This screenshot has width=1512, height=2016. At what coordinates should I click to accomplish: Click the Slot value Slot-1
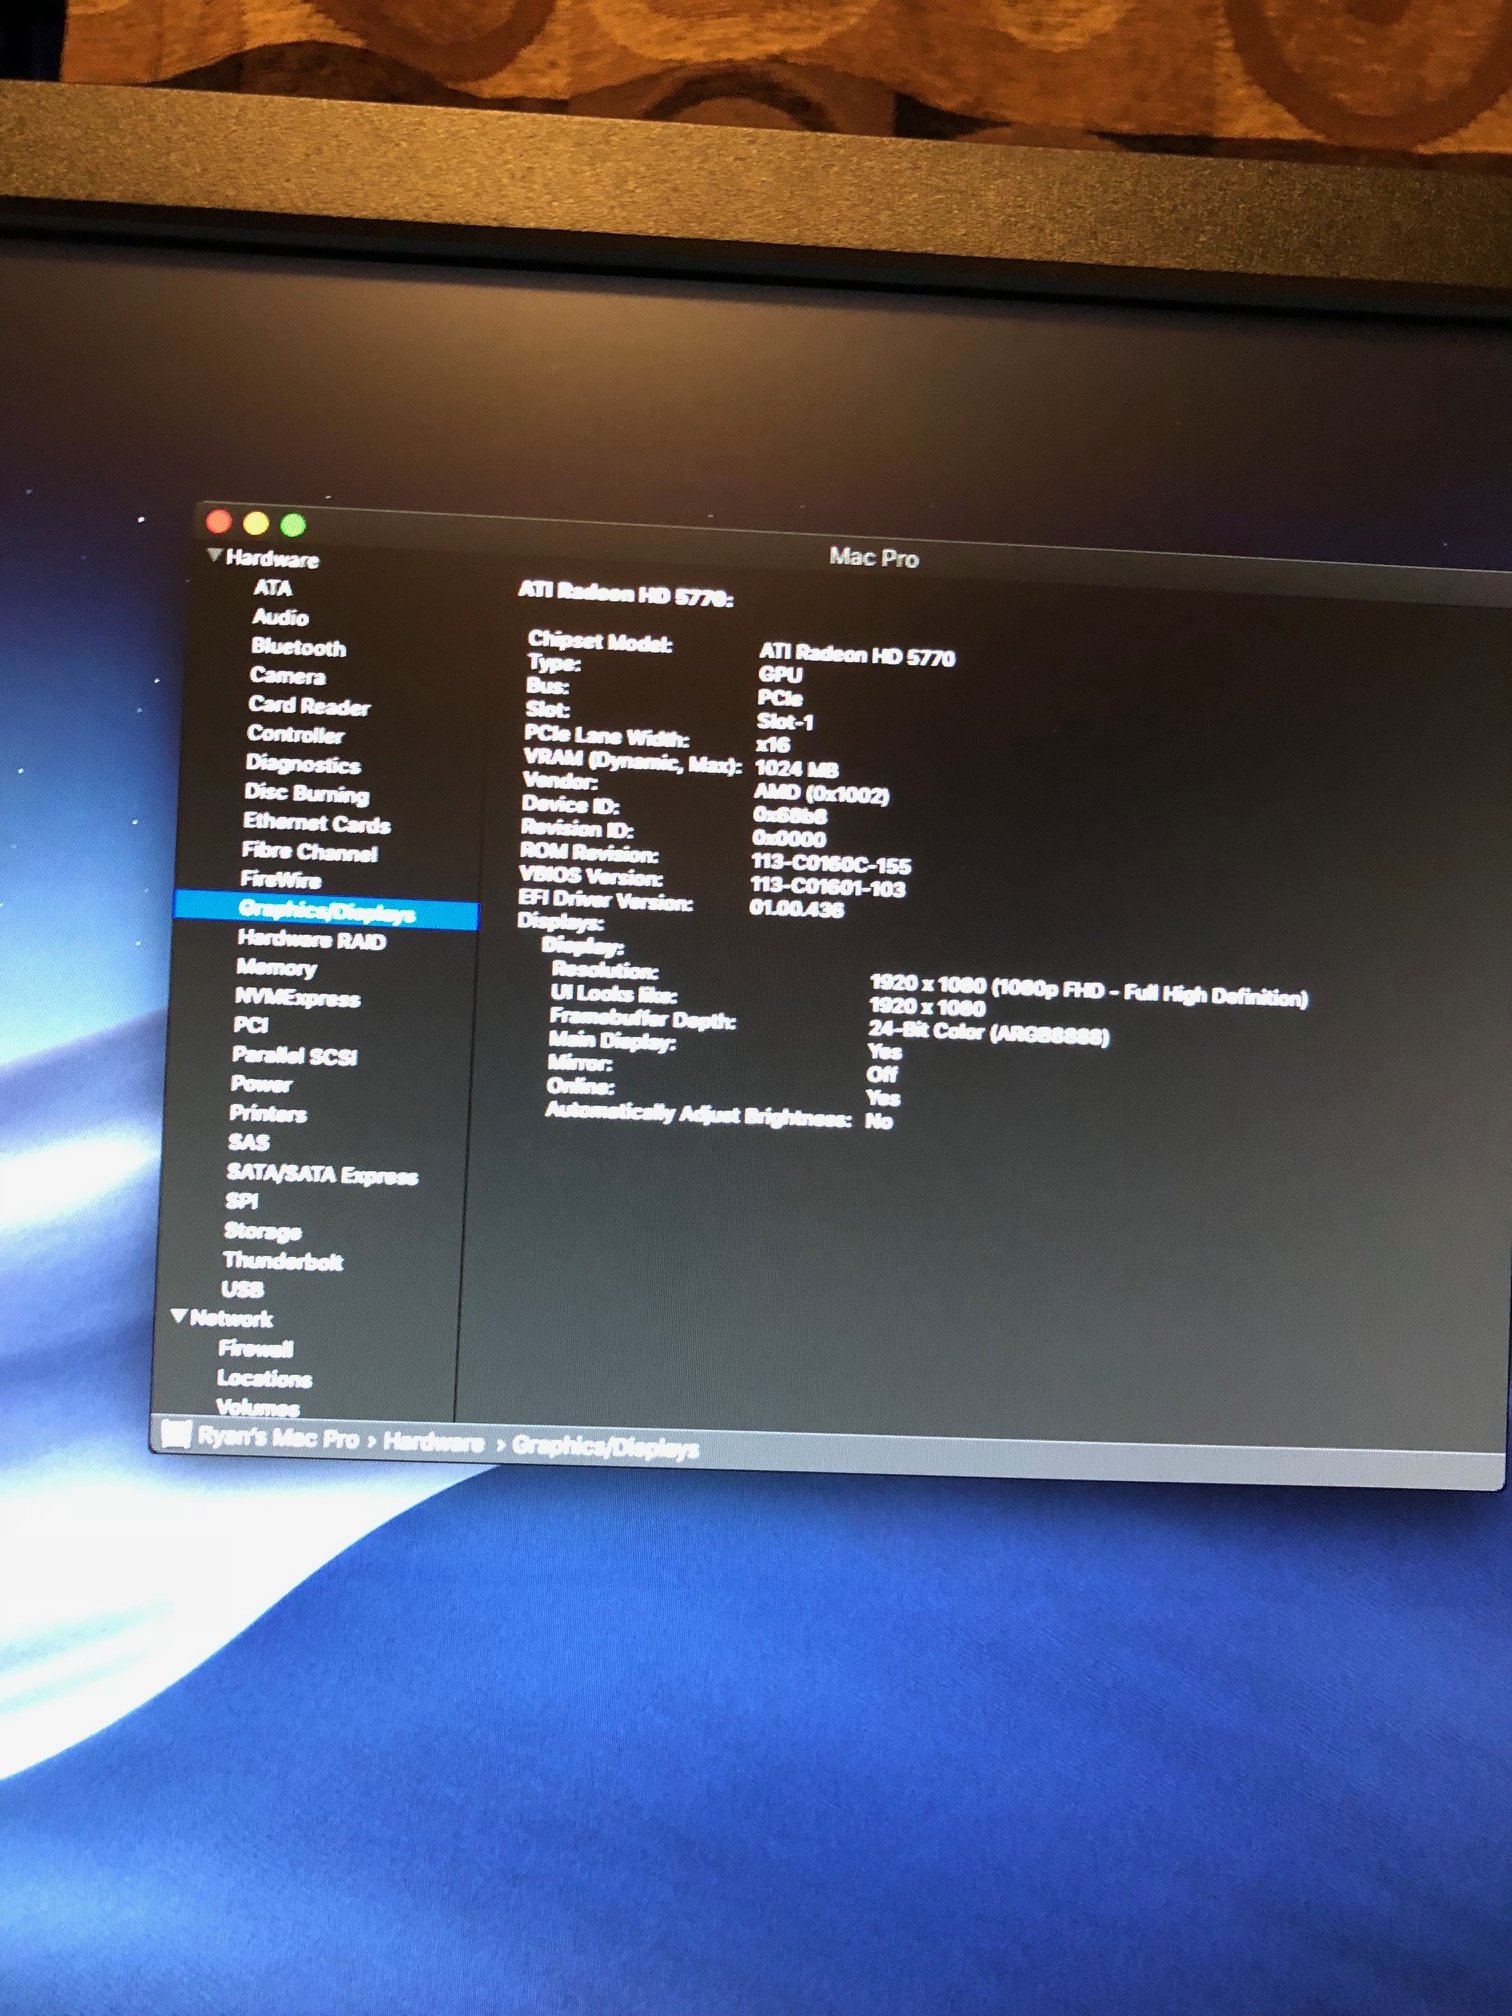(785, 721)
